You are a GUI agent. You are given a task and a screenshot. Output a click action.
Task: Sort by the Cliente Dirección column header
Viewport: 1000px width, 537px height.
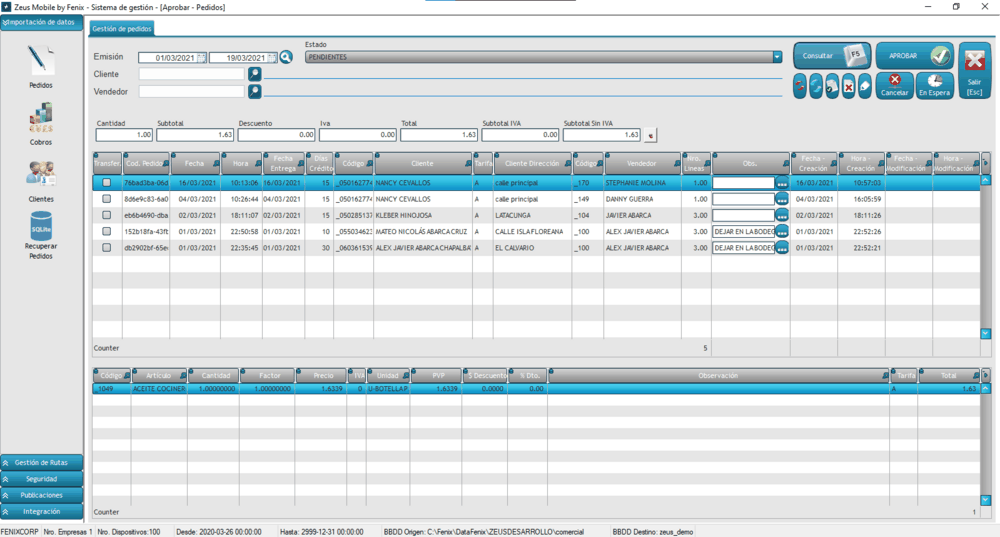533,164
